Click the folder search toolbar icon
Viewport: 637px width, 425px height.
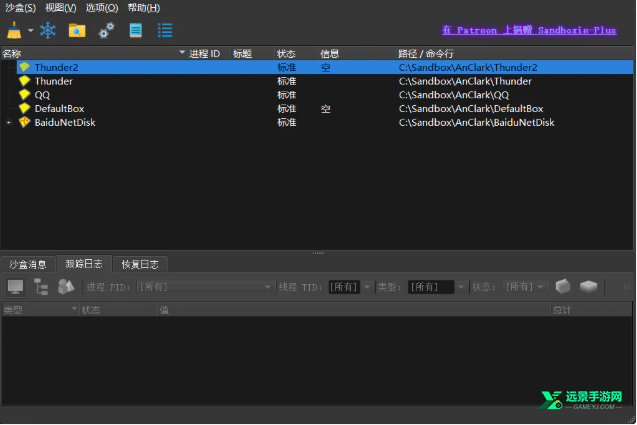click(77, 30)
